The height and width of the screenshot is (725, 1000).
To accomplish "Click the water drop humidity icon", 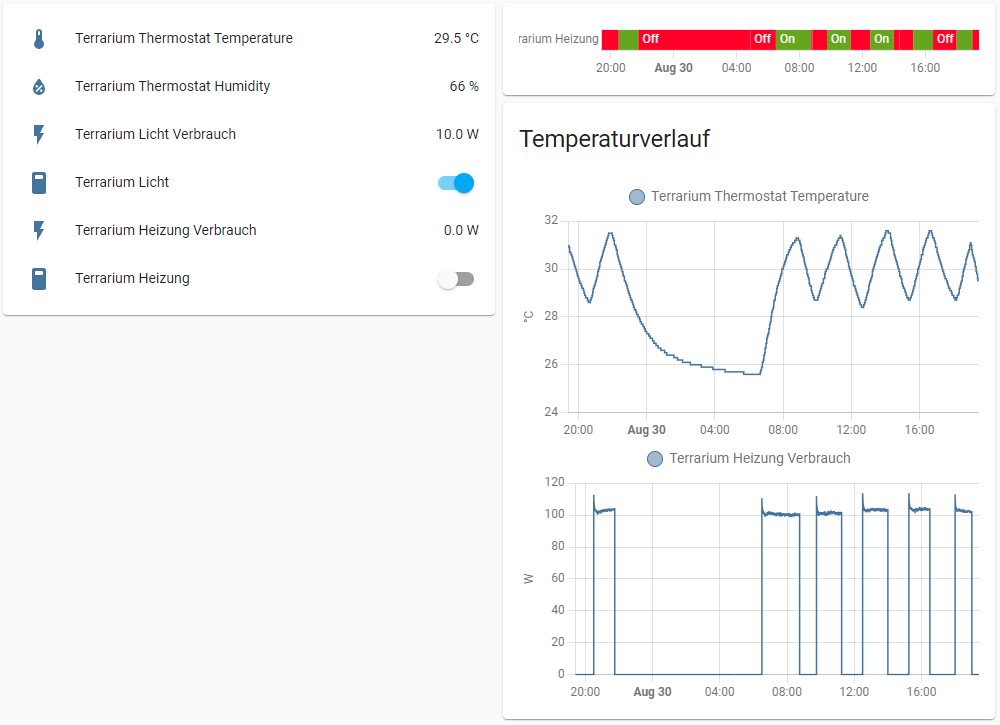I will click(39, 87).
